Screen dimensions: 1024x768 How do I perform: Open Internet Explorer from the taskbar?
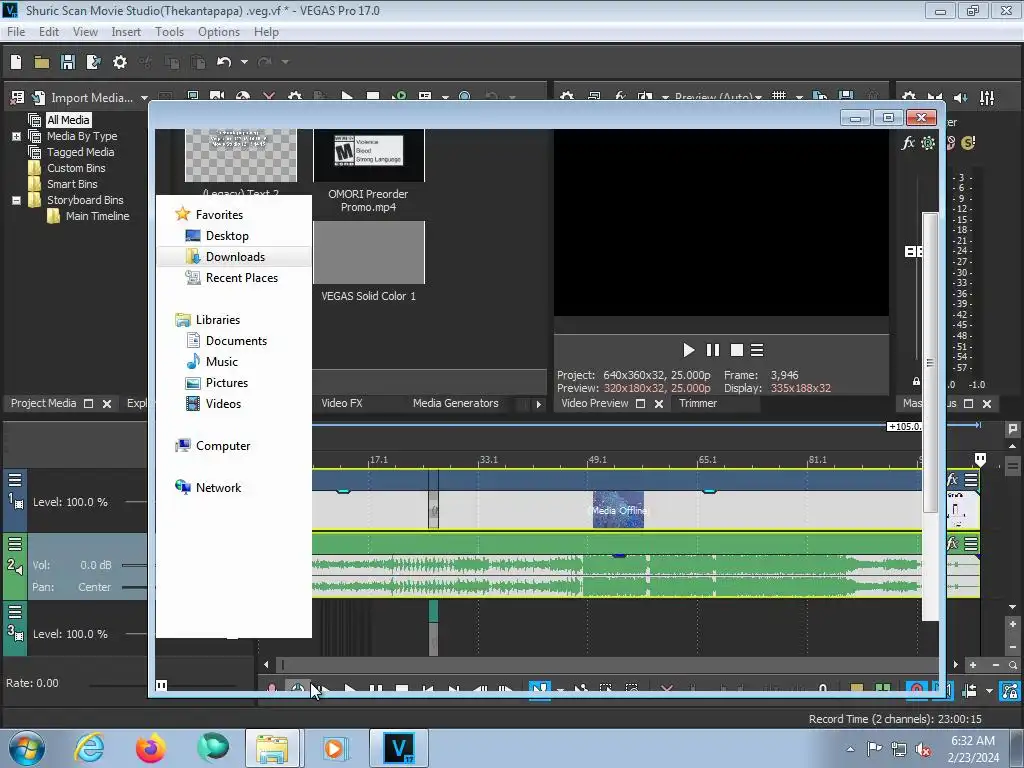tap(89, 748)
